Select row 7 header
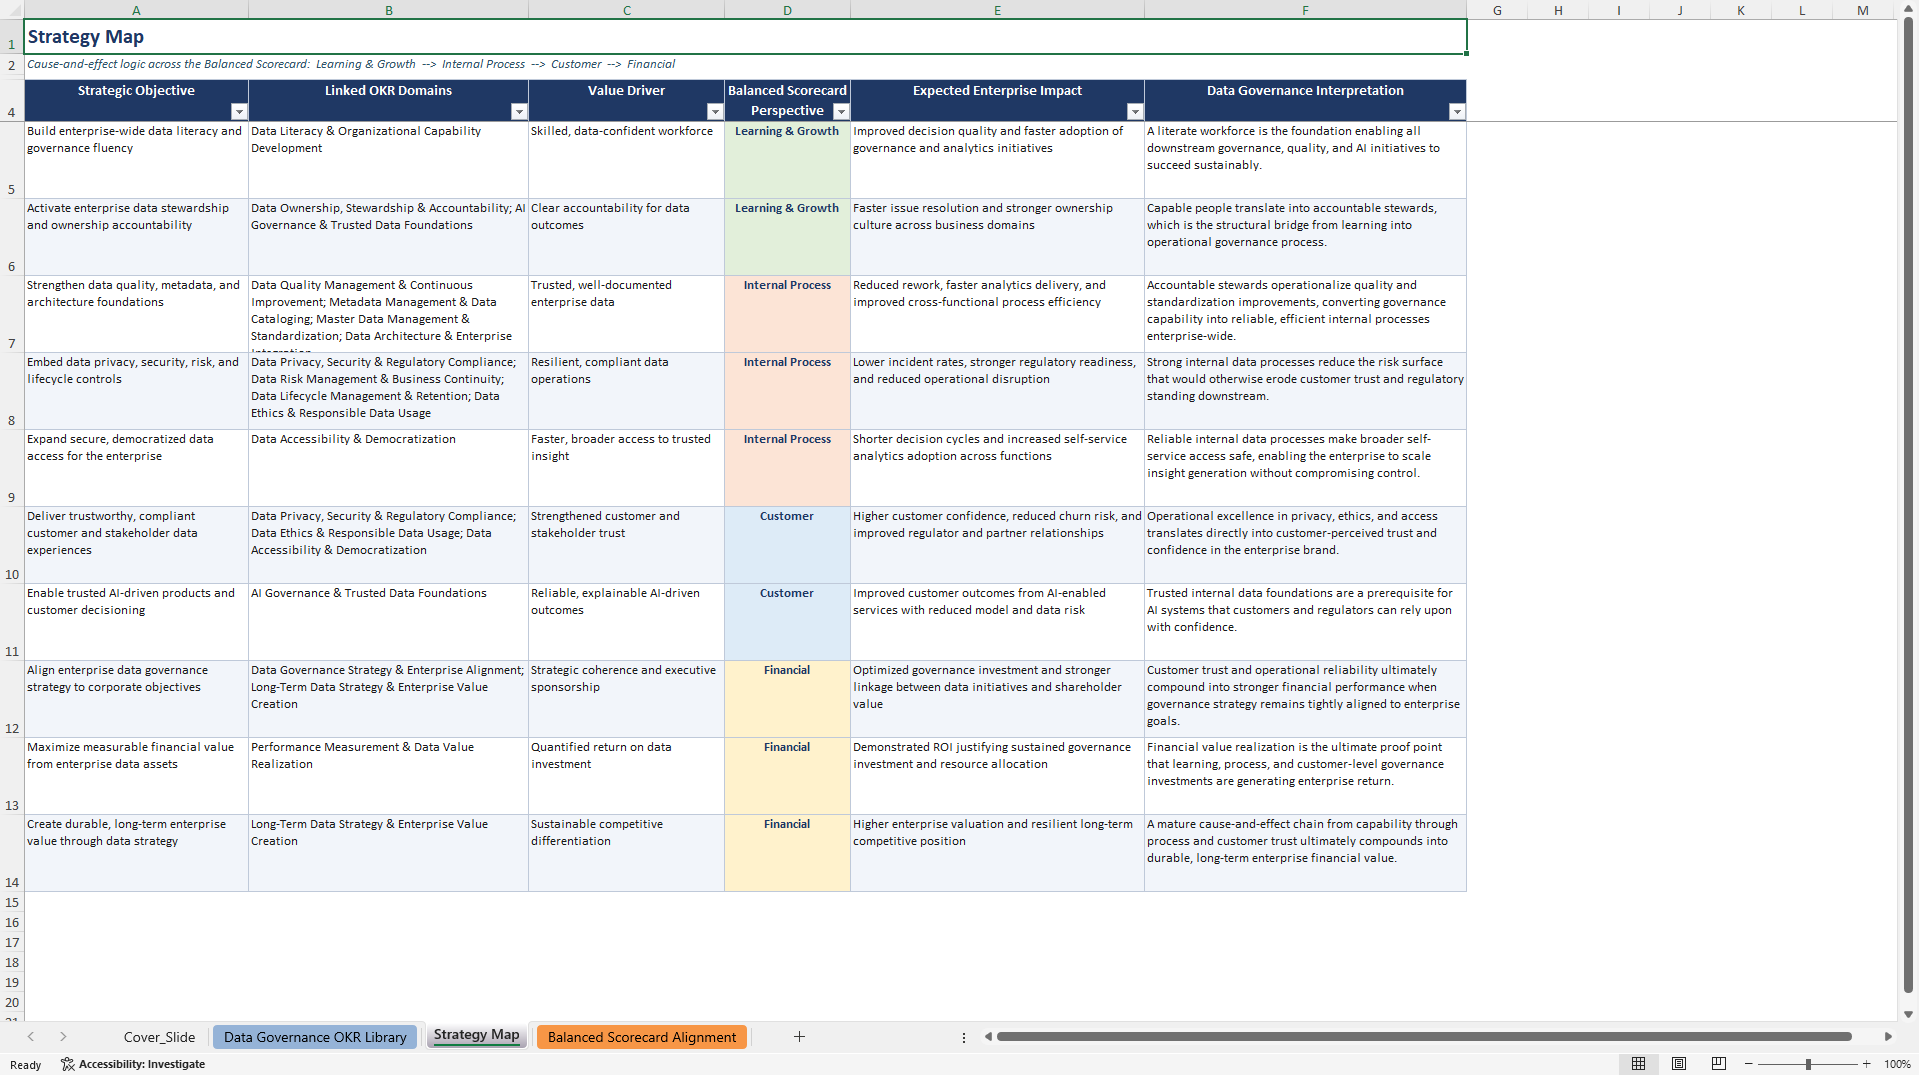 [x=12, y=314]
